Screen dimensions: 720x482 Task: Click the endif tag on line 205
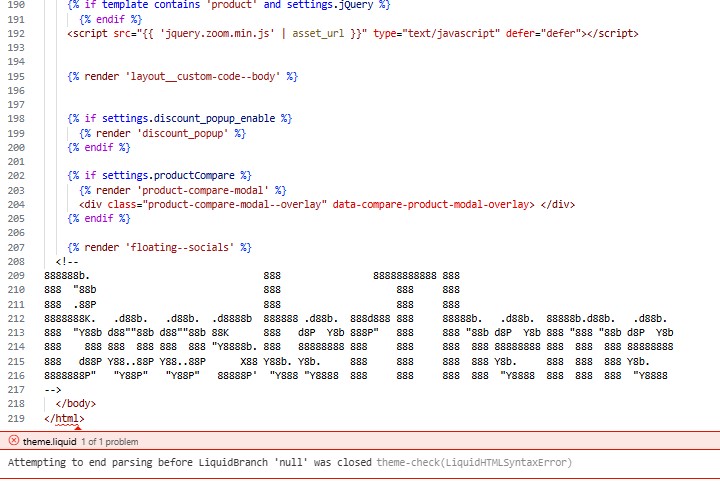click(x=99, y=218)
